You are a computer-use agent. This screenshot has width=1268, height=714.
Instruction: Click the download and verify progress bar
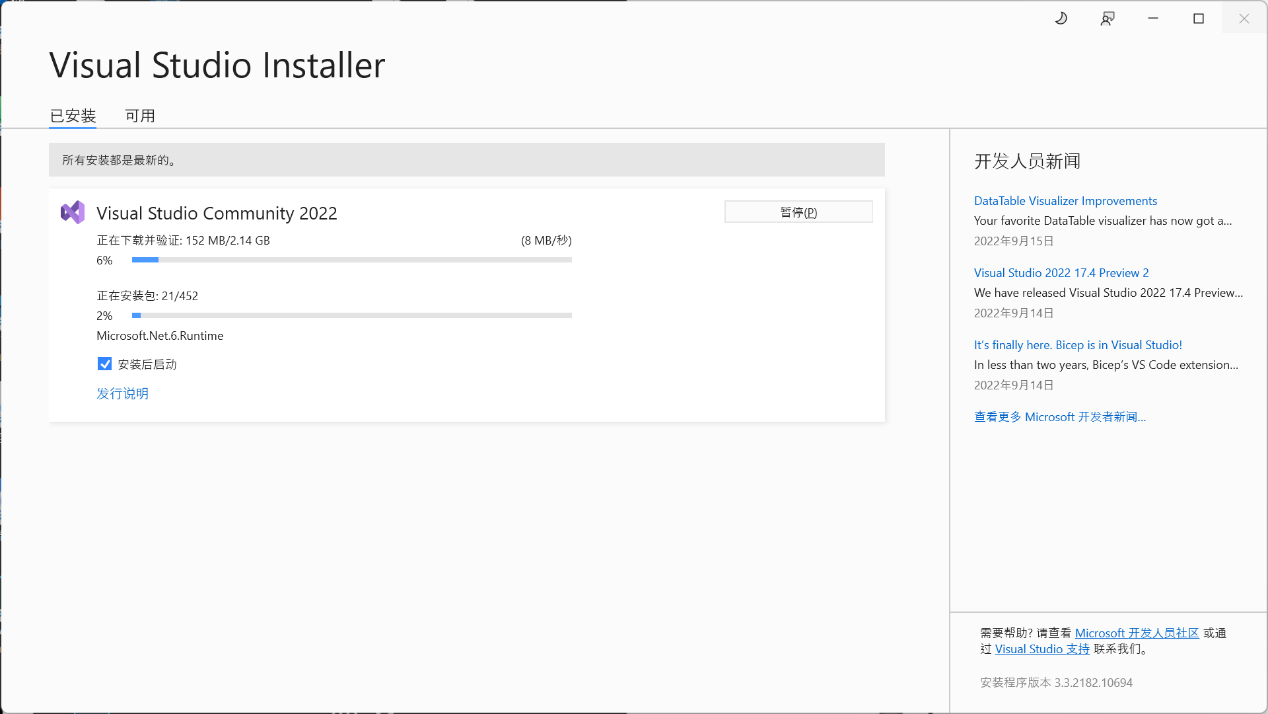[351, 260]
